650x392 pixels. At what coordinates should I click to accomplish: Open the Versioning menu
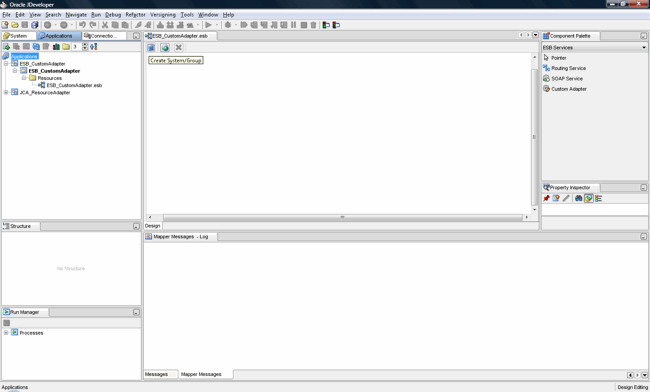[163, 15]
